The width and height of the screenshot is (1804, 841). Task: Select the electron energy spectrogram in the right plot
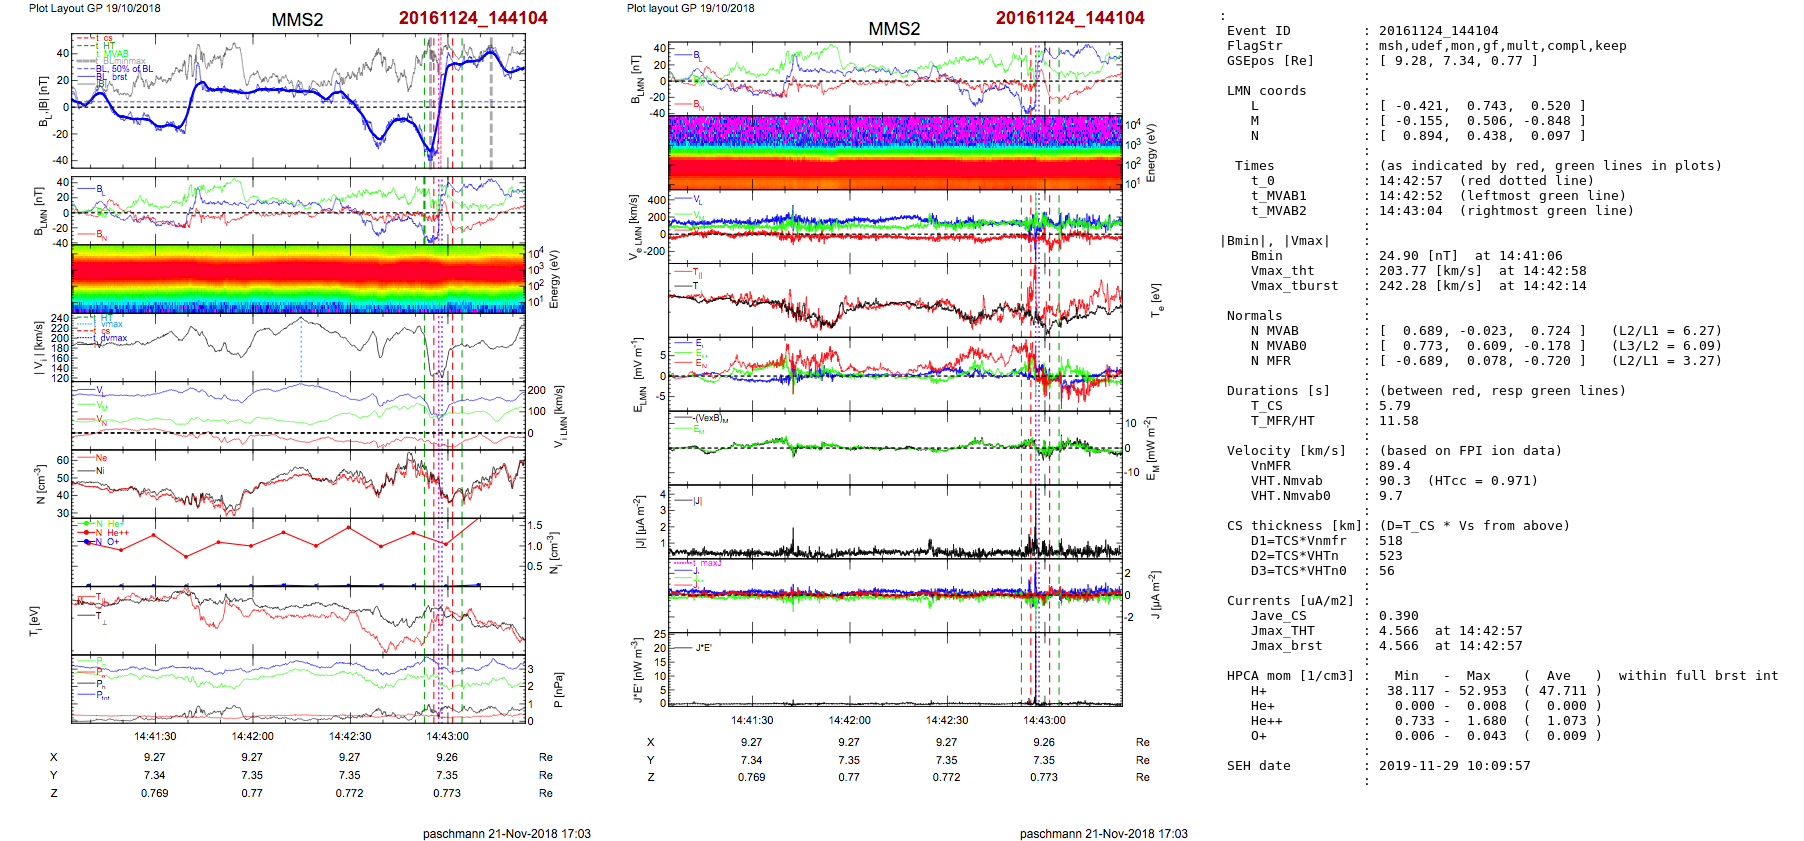click(x=895, y=152)
